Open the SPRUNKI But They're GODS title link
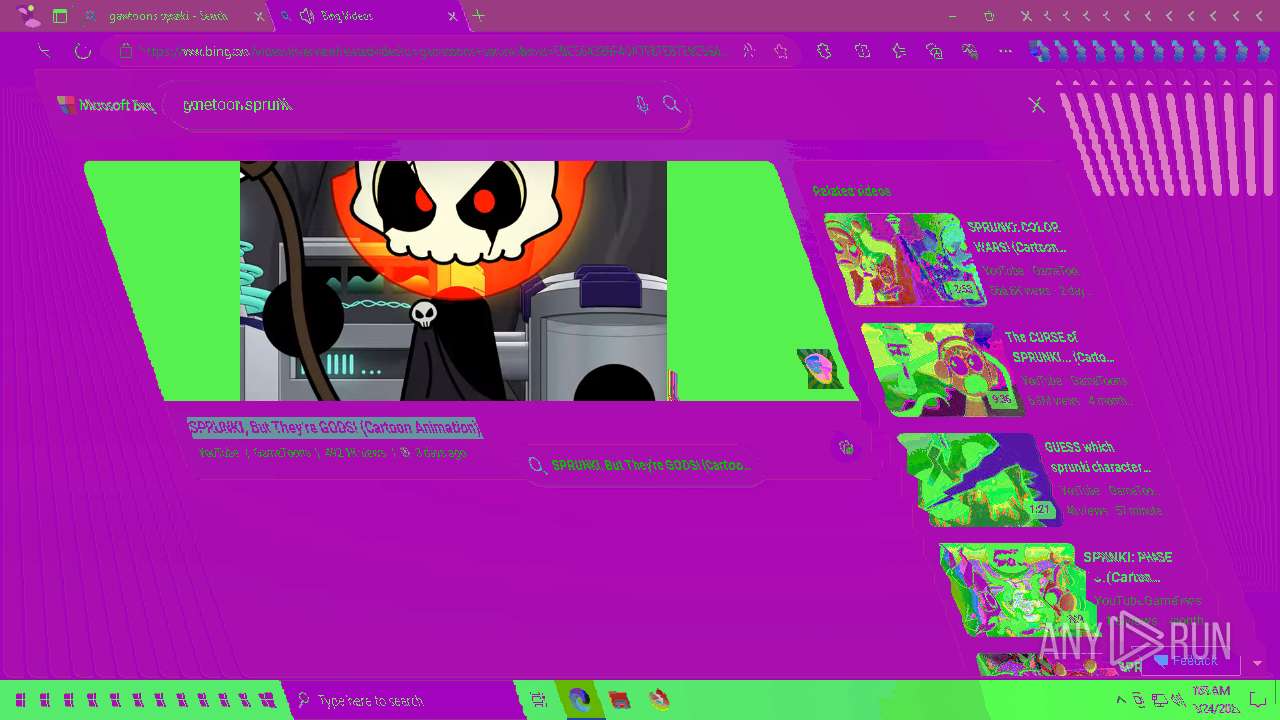The height and width of the screenshot is (720, 1280). (334, 428)
